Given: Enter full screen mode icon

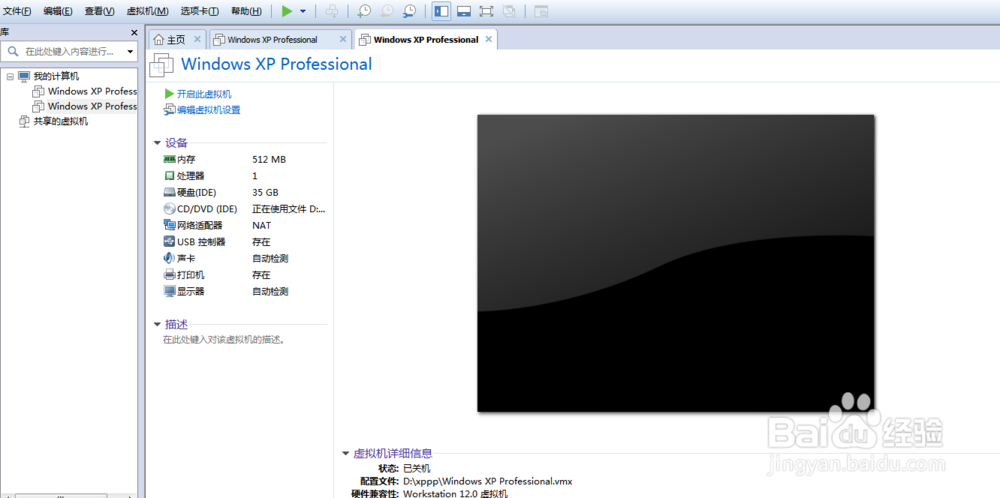Looking at the screenshot, I should pyautogui.click(x=486, y=11).
